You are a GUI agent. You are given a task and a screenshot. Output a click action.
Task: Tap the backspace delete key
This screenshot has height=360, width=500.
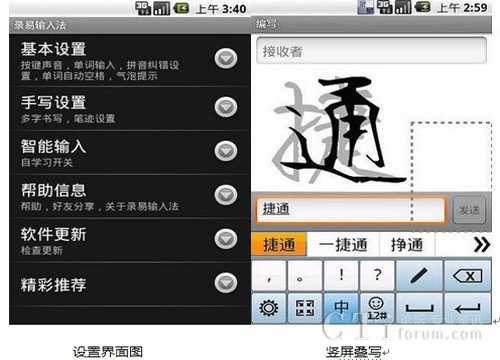[468, 275]
